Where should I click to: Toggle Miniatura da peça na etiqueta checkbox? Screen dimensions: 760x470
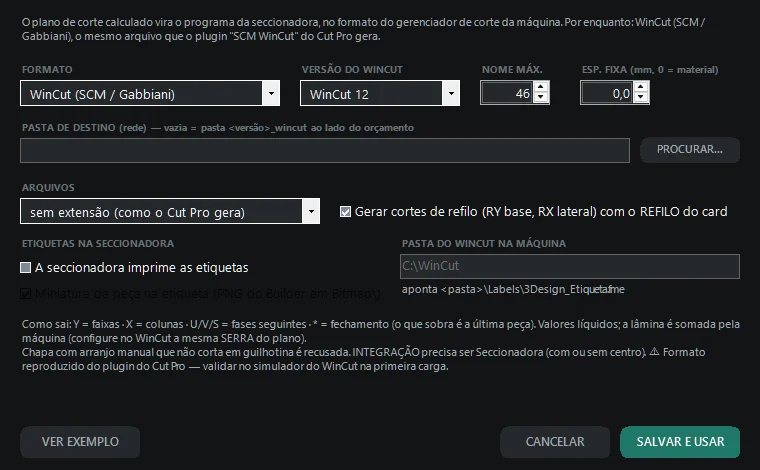pos(26,294)
